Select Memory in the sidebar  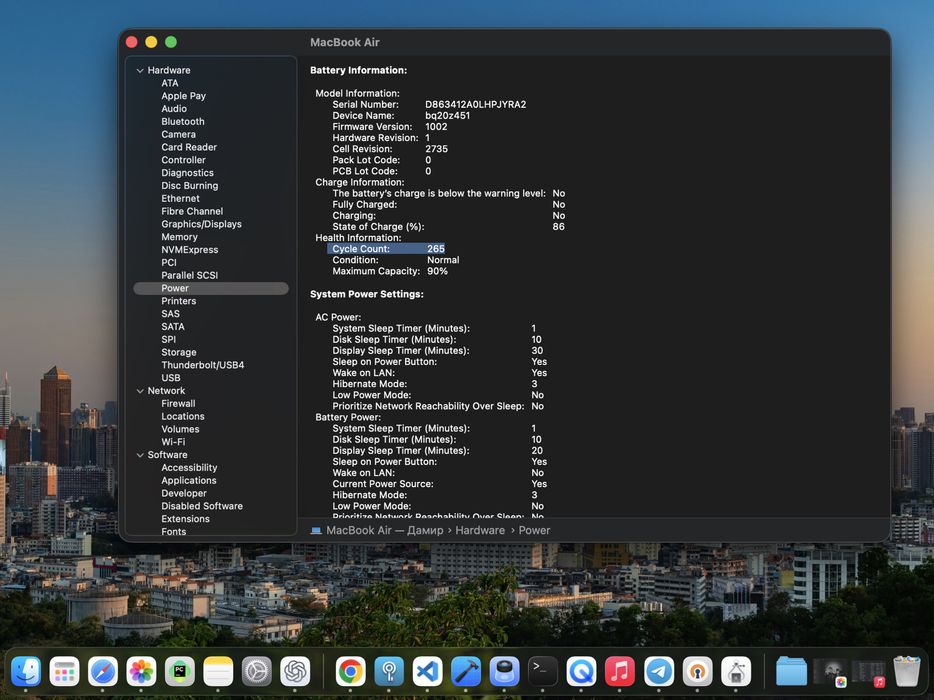click(x=179, y=237)
